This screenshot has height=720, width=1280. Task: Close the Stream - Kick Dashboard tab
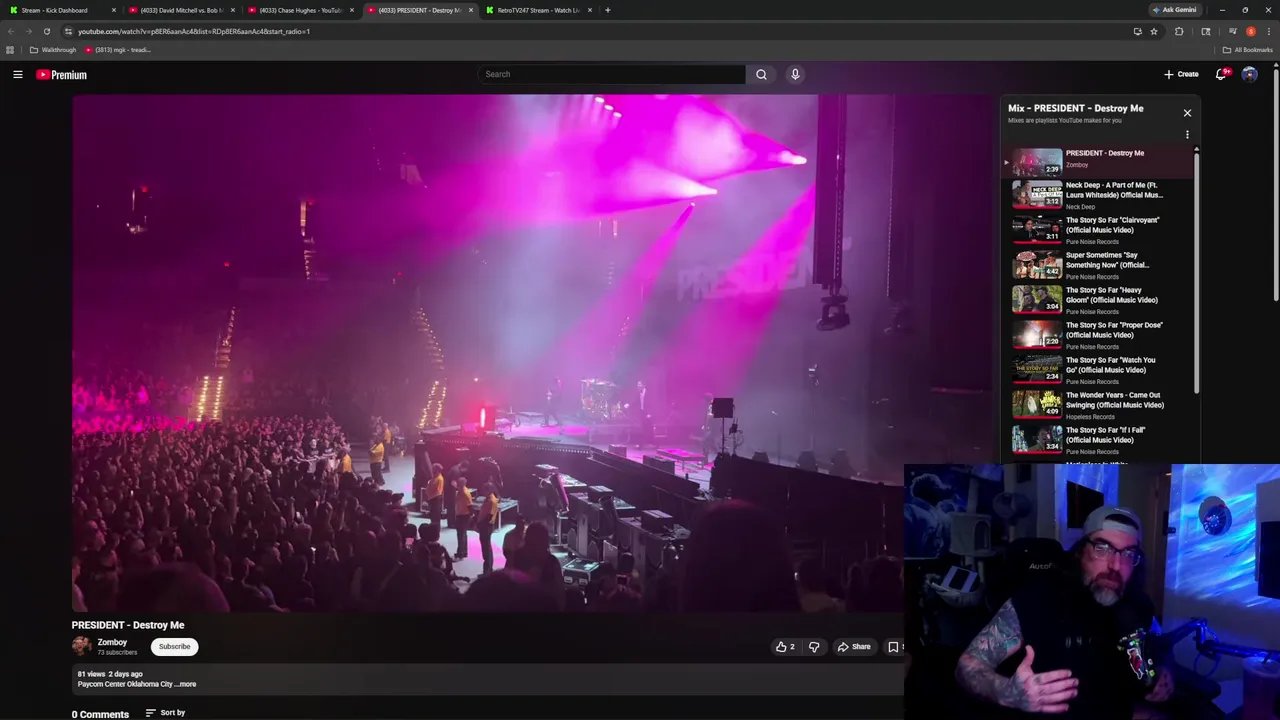113,10
